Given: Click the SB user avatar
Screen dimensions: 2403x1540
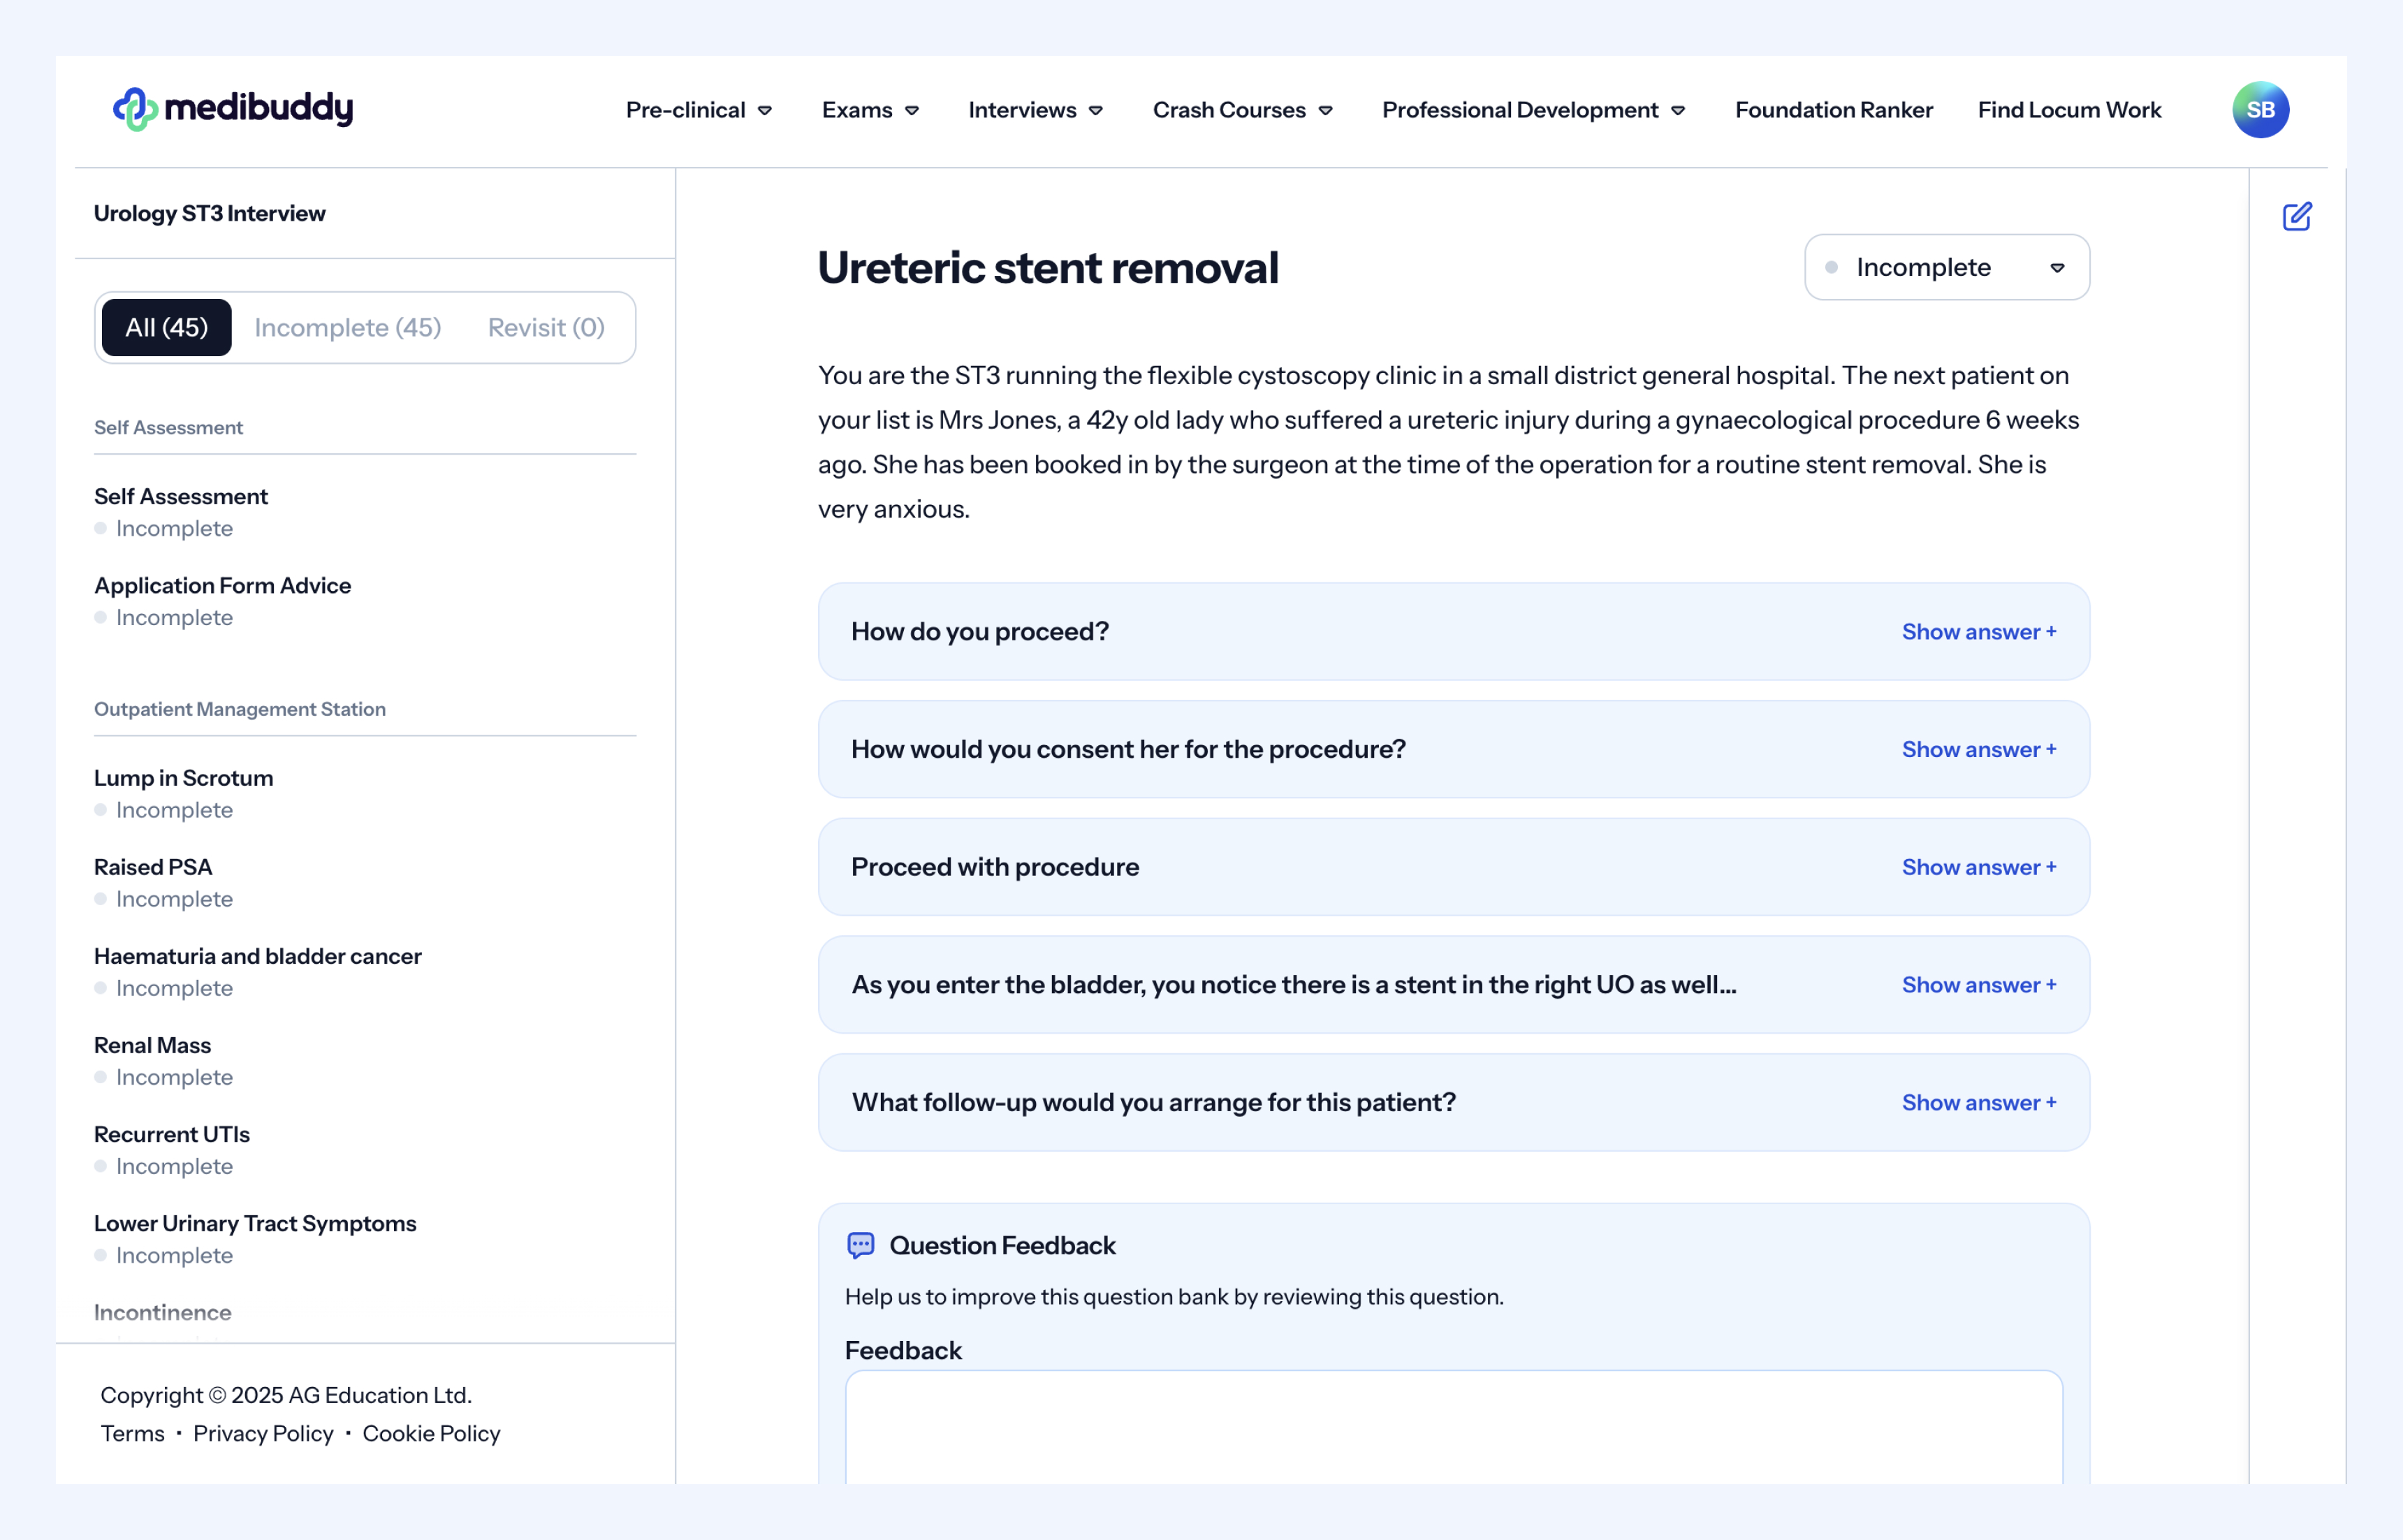Looking at the screenshot, I should tap(2260, 110).
